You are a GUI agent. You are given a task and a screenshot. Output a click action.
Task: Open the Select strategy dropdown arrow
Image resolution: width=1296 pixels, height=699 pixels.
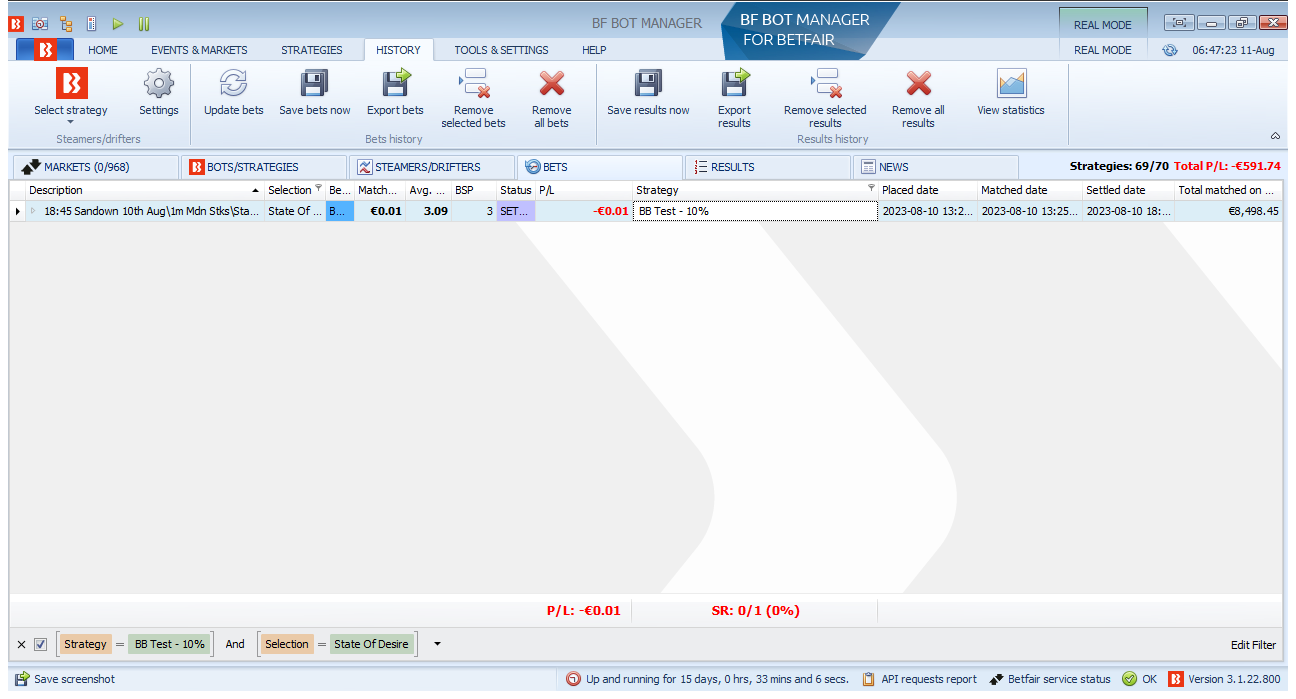[x=71, y=122]
